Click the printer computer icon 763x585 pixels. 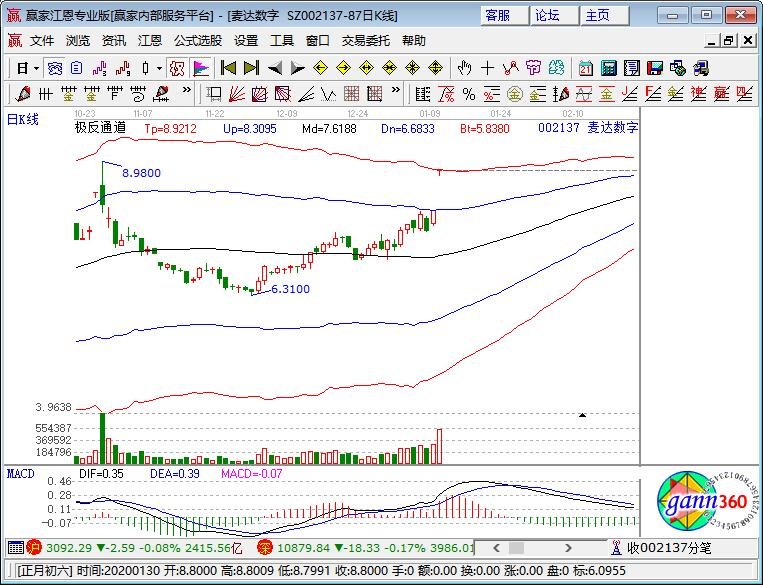(x=701, y=68)
